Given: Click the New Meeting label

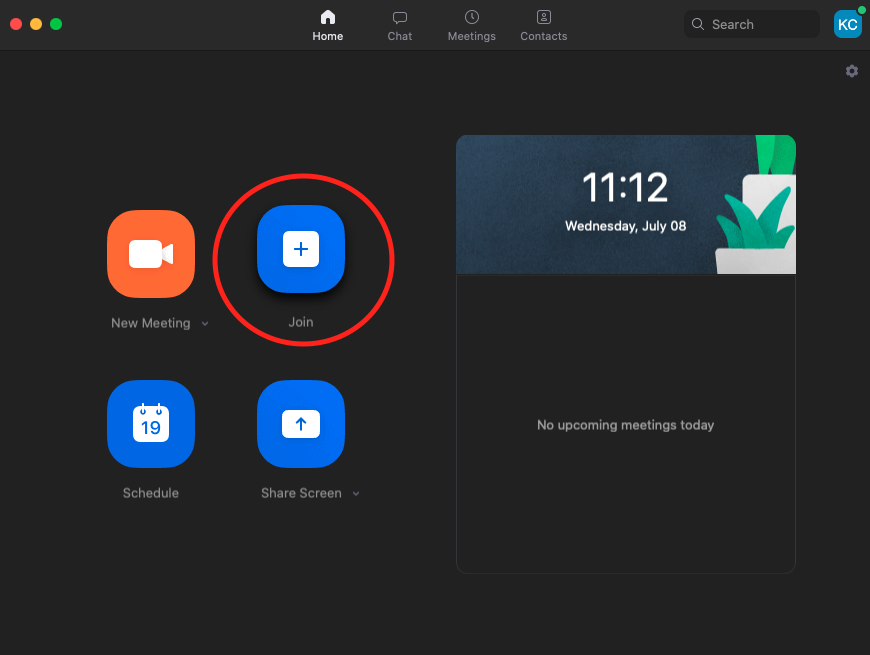Looking at the screenshot, I should point(150,323).
